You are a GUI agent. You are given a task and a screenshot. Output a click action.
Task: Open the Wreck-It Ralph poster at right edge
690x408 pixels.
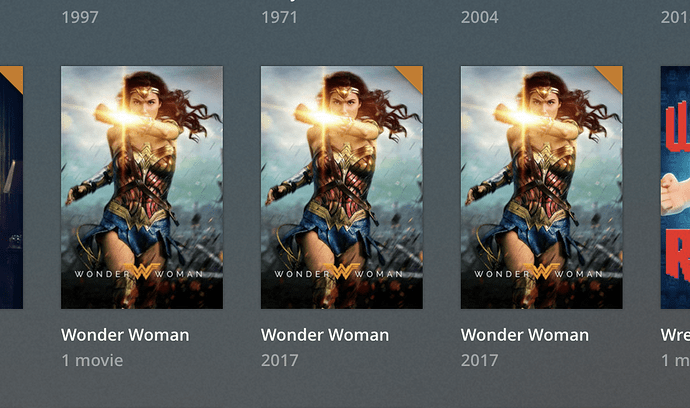(x=675, y=187)
